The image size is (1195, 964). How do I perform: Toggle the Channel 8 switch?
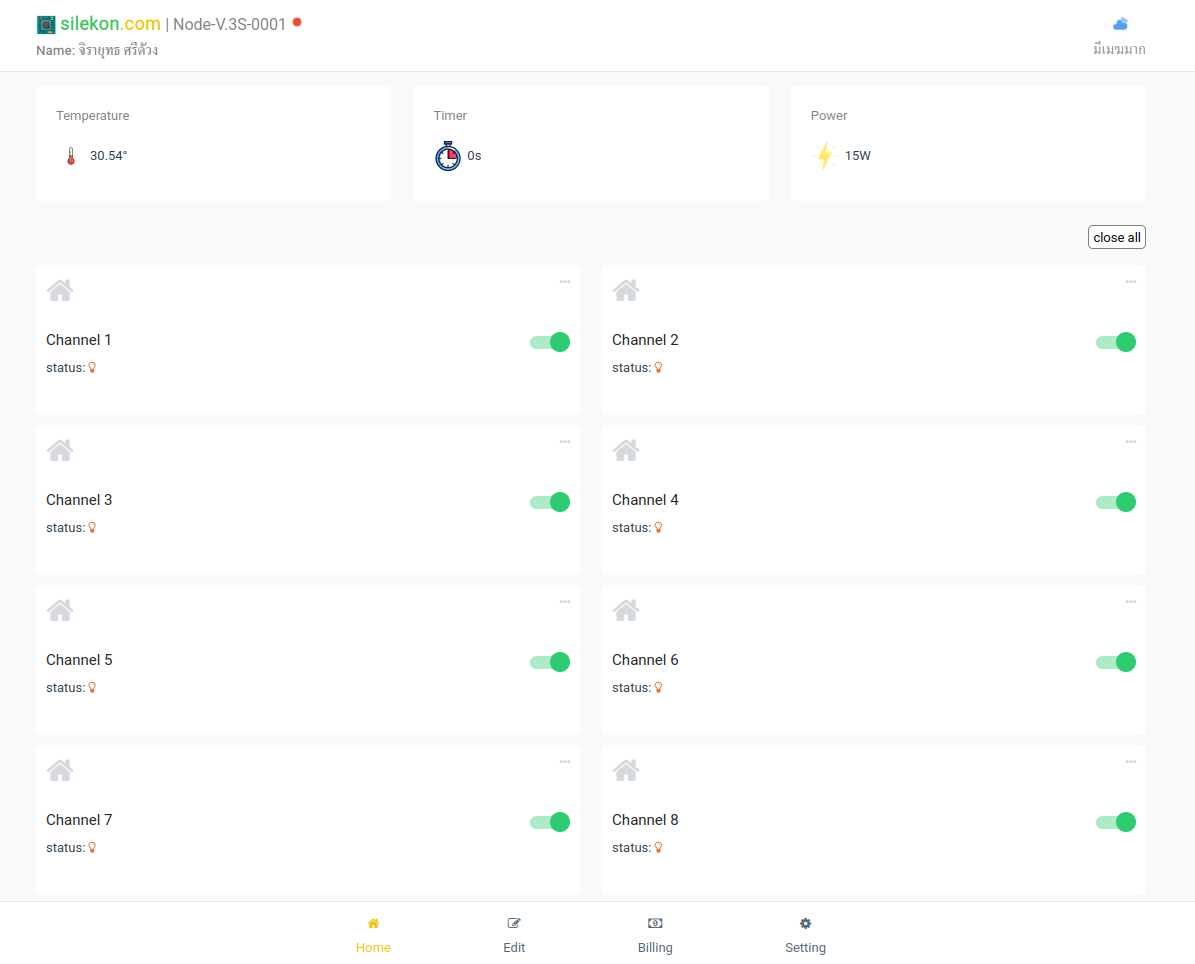1116,822
